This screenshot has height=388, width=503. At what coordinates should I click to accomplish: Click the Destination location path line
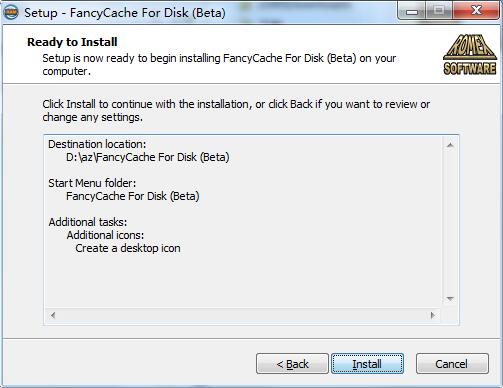(x=148, y=157)
